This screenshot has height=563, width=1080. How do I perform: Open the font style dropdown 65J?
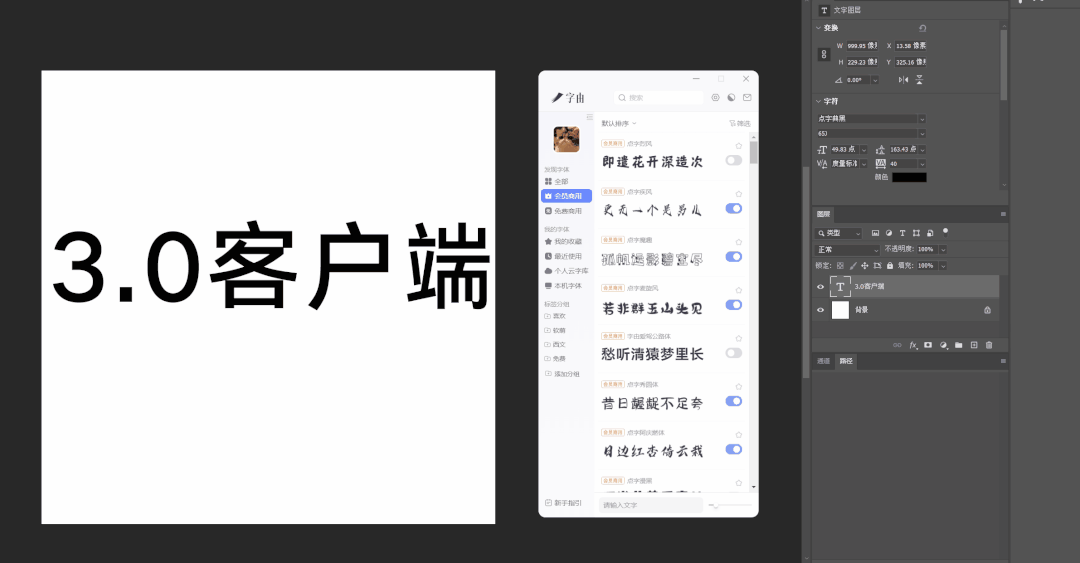pos(922,134)
